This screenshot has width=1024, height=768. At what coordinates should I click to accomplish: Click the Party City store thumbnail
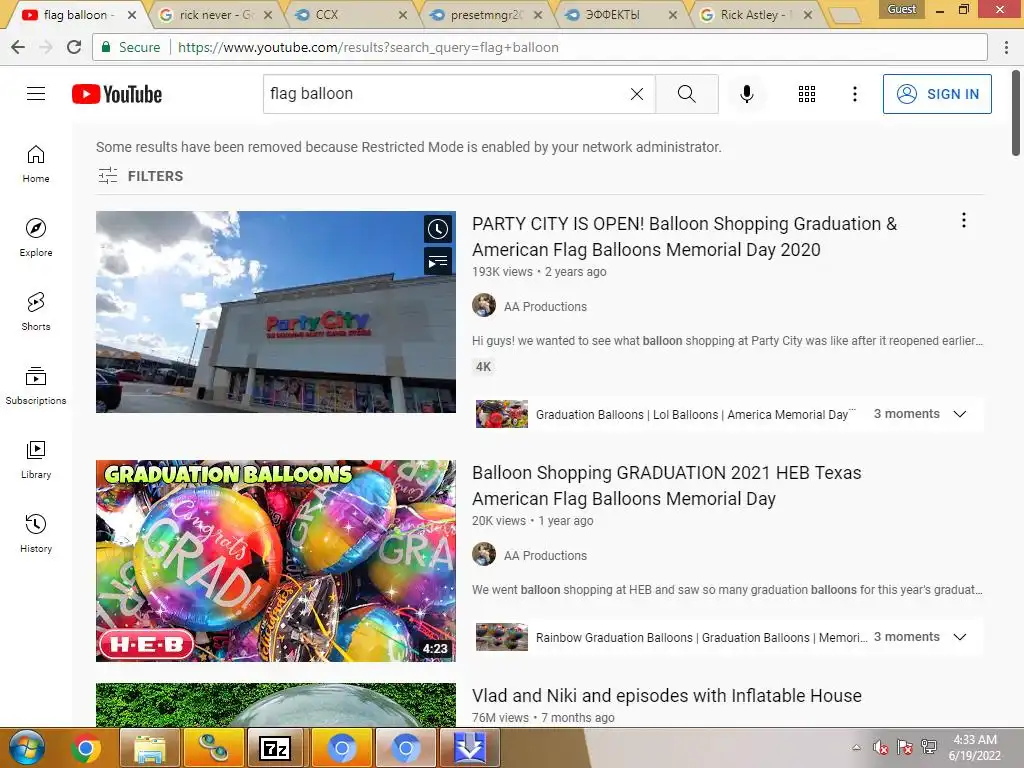[x=276, y=312]
